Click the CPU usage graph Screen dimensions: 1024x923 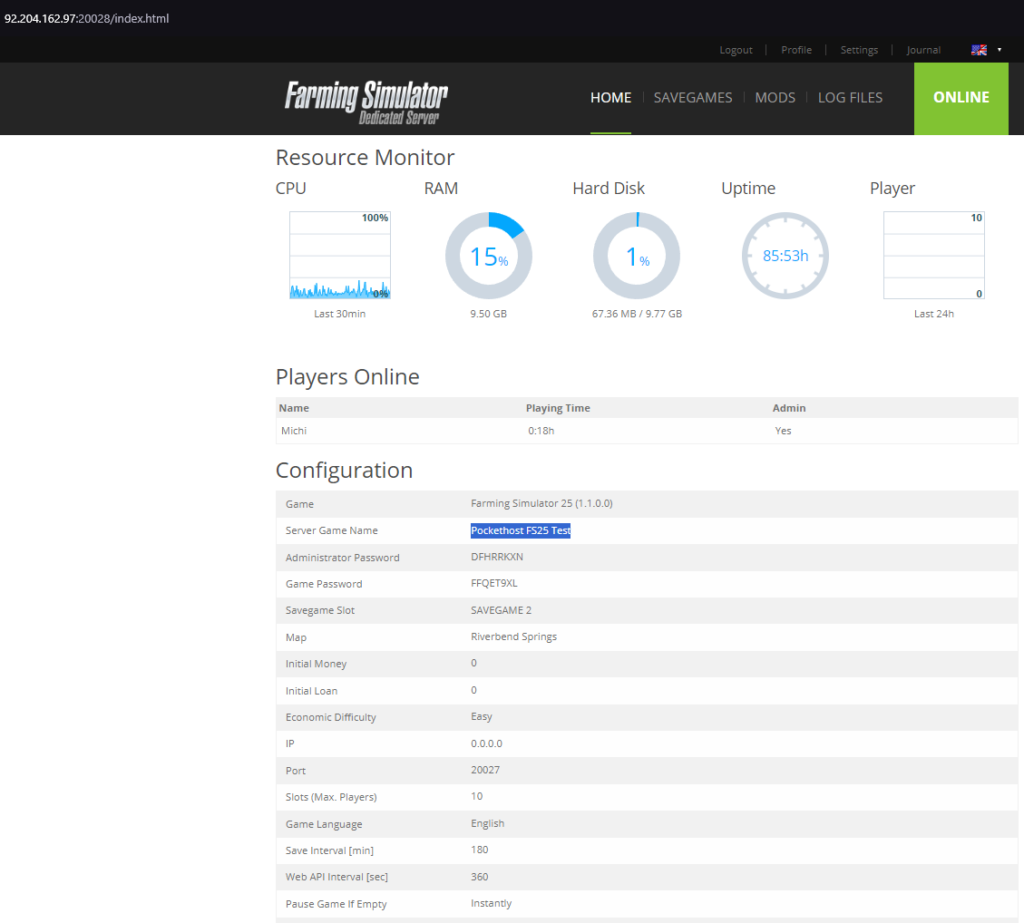340,256
